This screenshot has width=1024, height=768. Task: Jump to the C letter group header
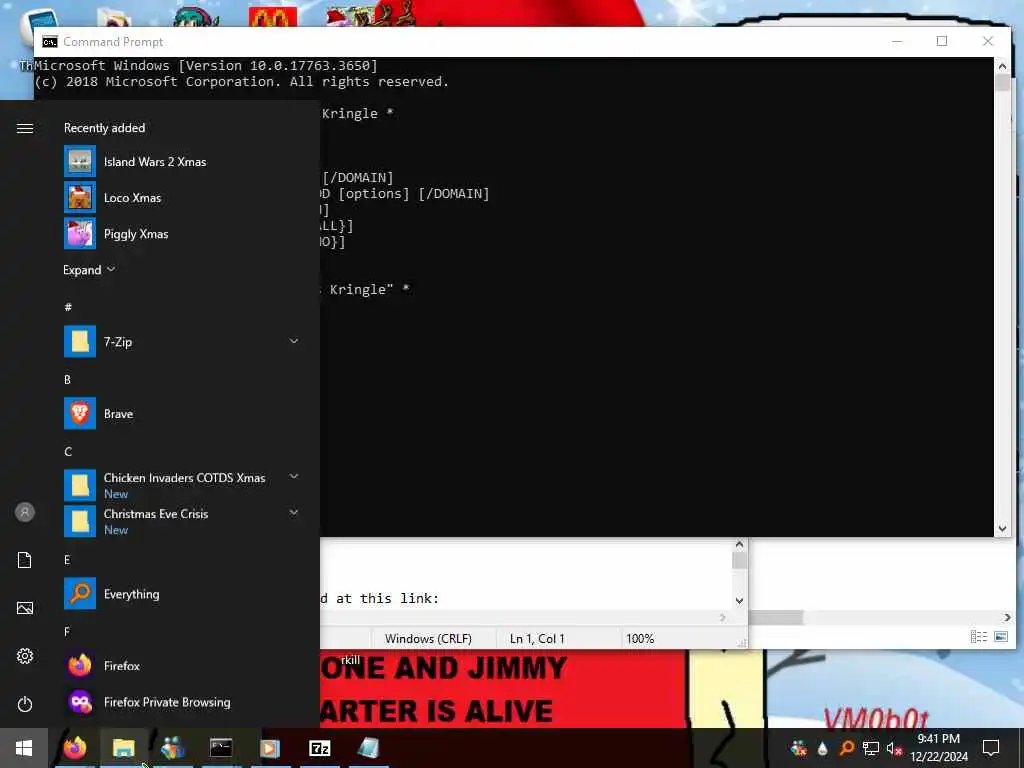(x=68, y=451)
